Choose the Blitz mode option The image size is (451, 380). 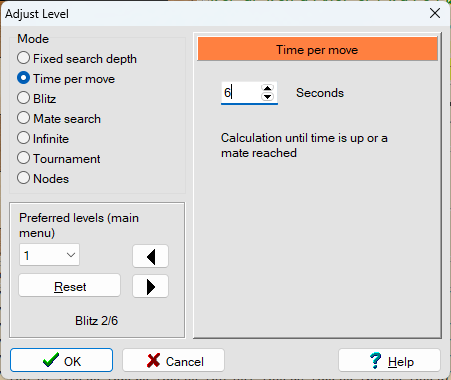36,99
